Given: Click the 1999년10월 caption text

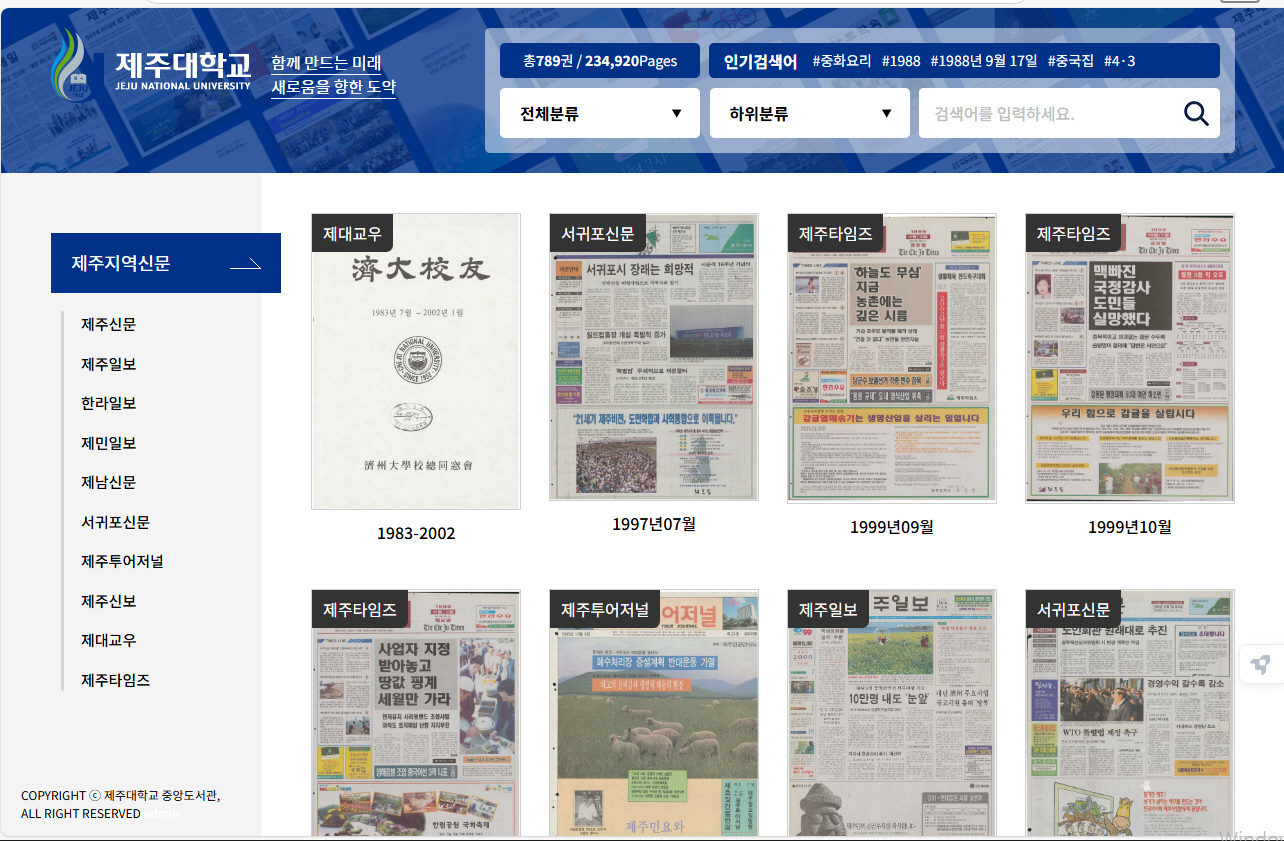Looking at the screenshot, I should tap(1130, 527).
